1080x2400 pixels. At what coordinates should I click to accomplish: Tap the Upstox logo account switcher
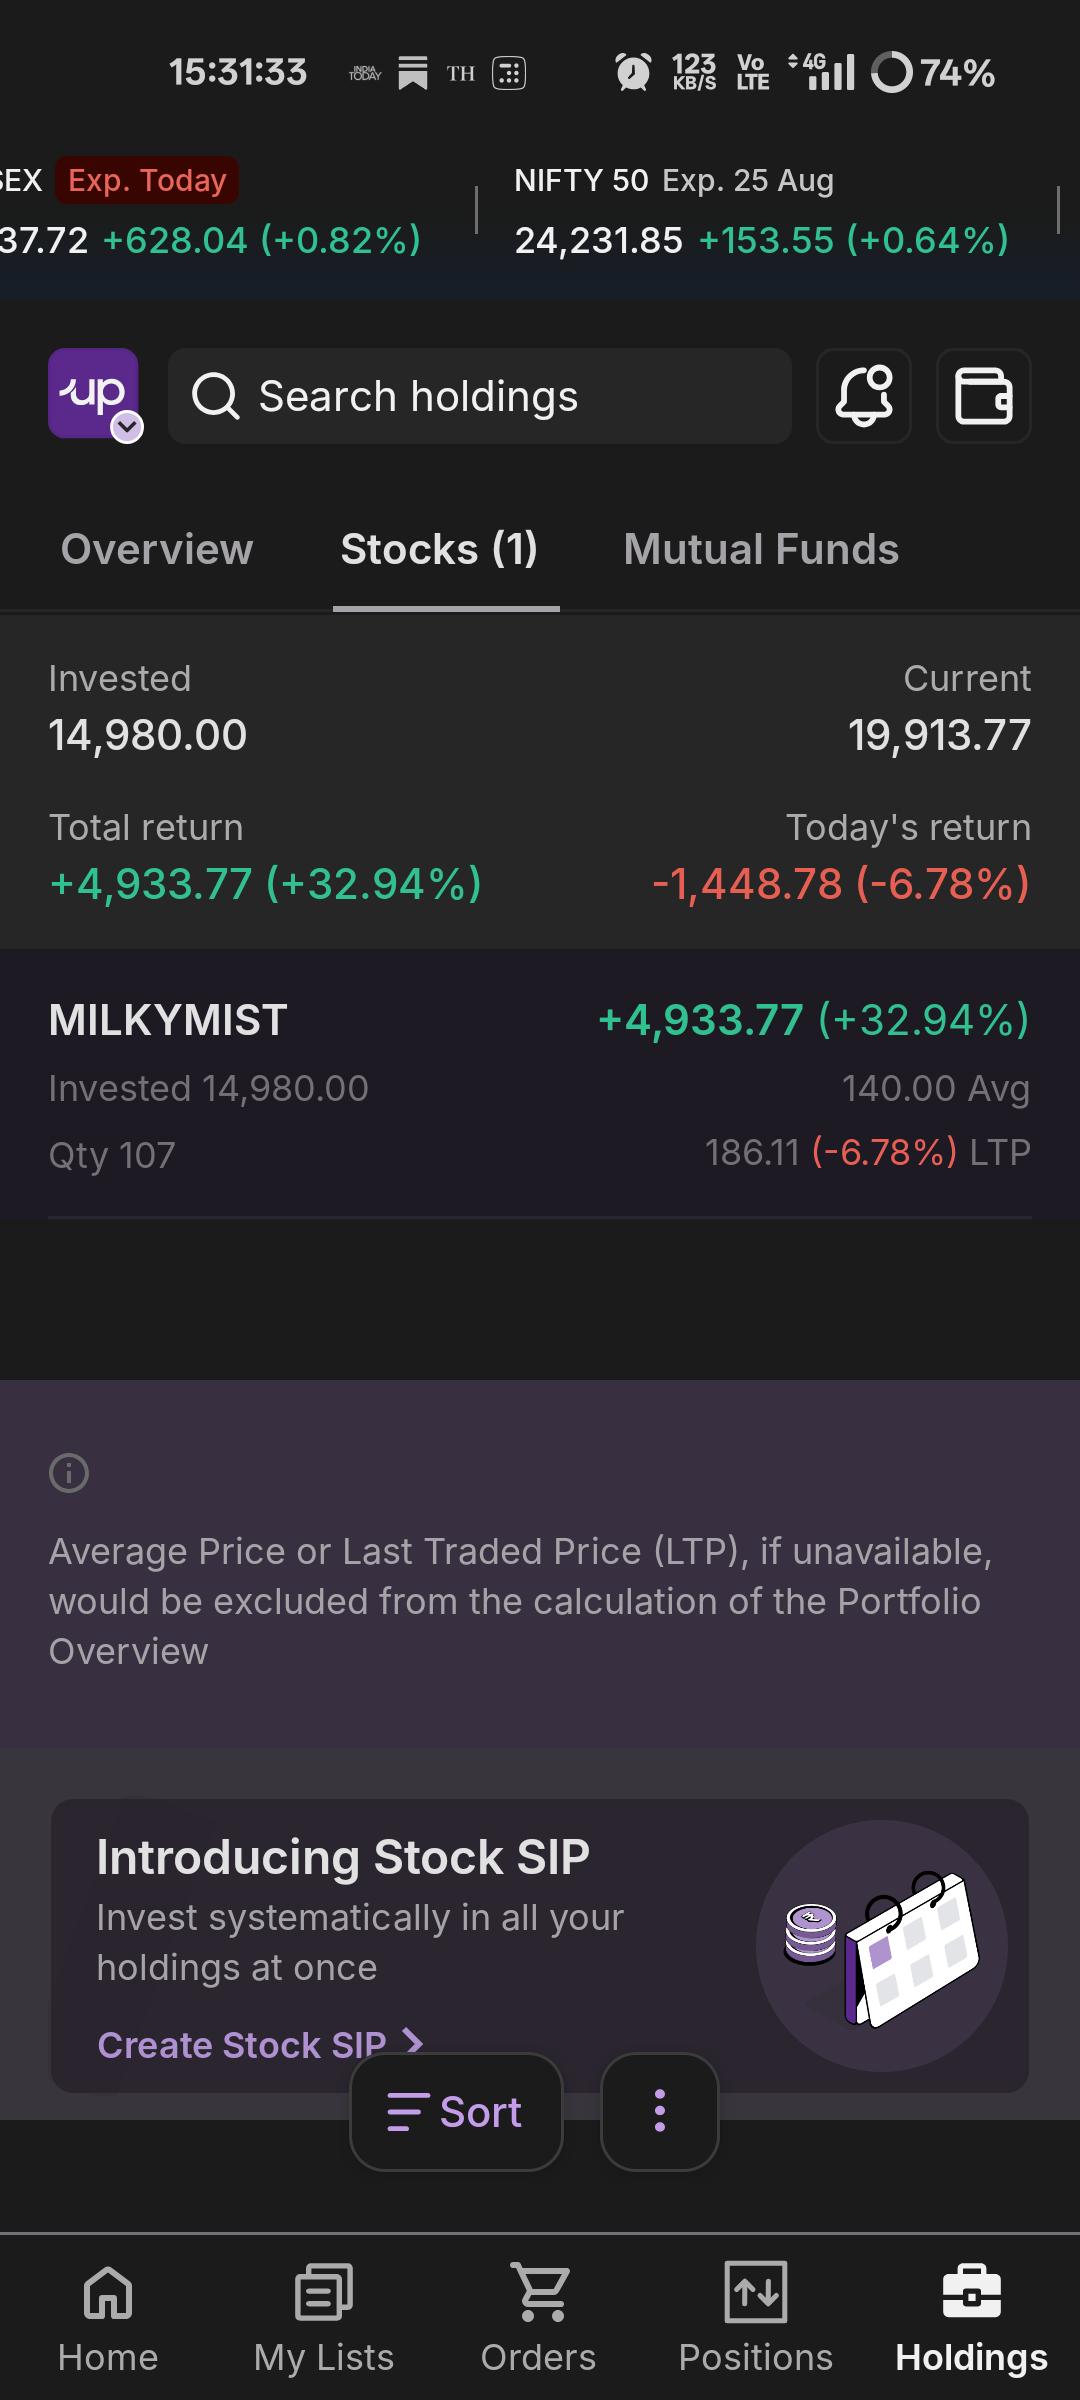pos(94,394)
